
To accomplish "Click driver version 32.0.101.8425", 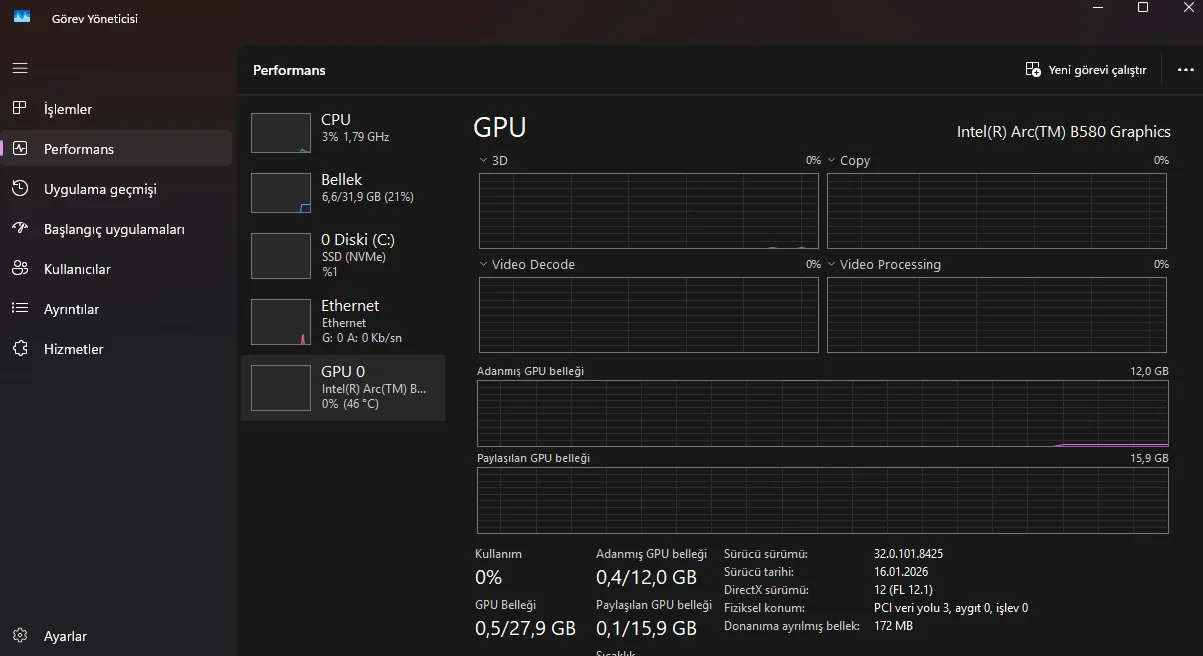I will (x=908, y=553).
